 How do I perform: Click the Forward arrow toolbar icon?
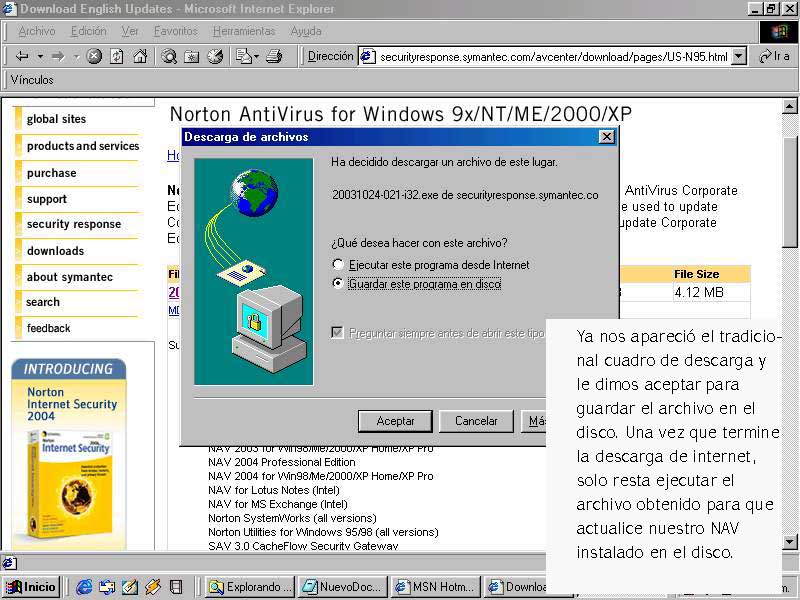pyautogui.click(x=58, y=56)
